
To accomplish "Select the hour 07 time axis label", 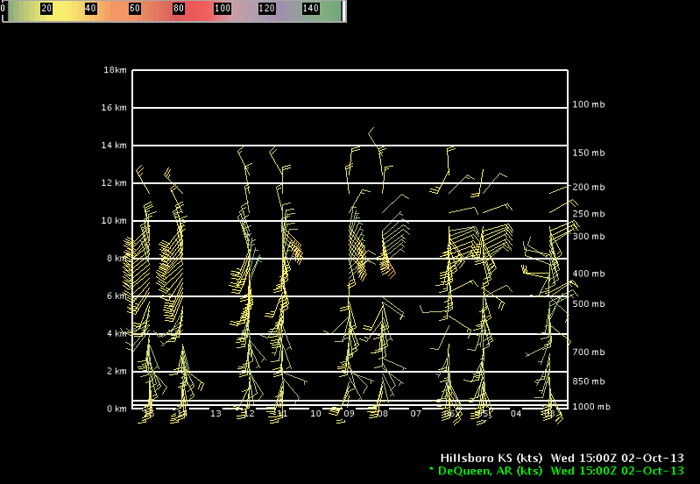I will point(416,413).
